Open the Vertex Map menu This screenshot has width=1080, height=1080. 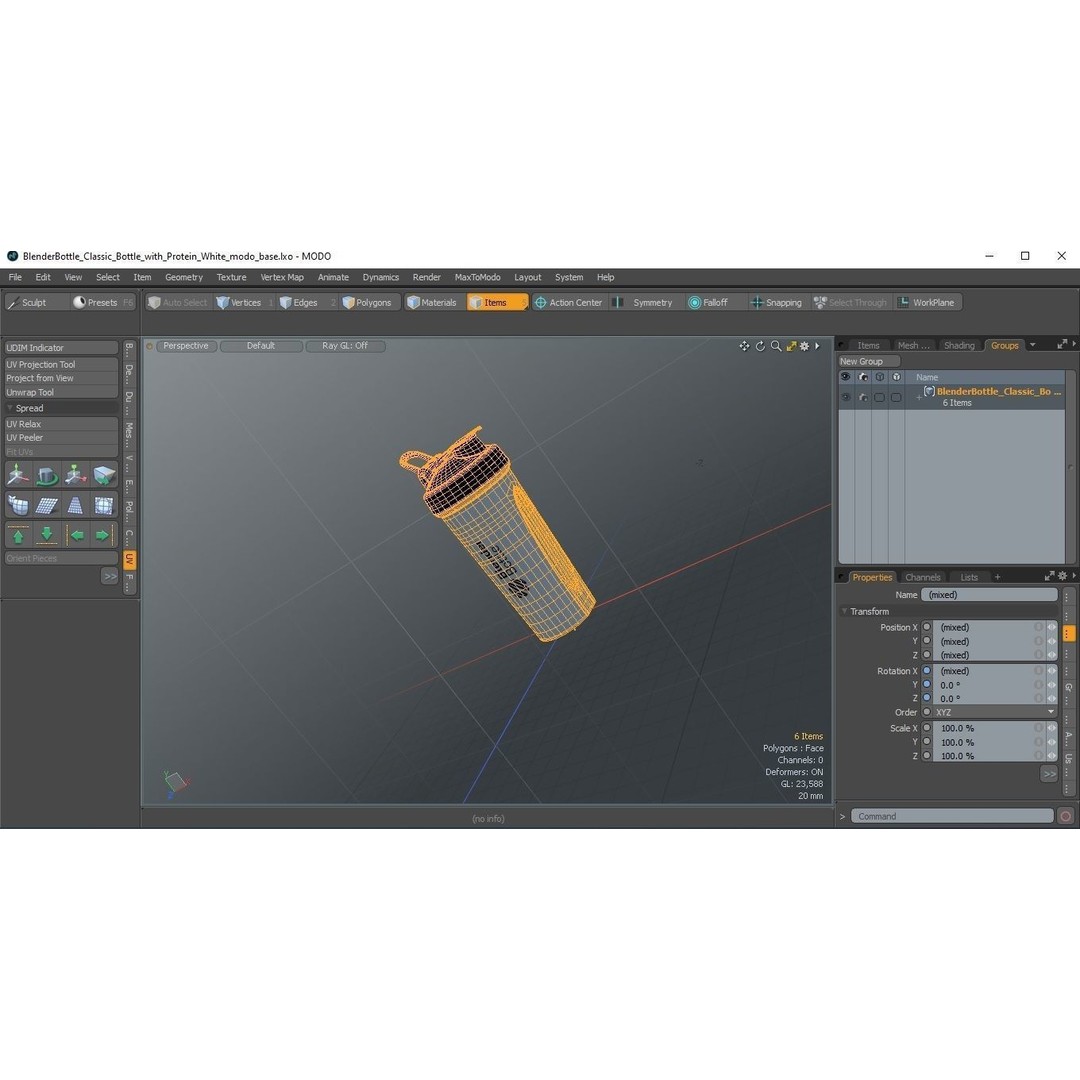coord(282,277)
